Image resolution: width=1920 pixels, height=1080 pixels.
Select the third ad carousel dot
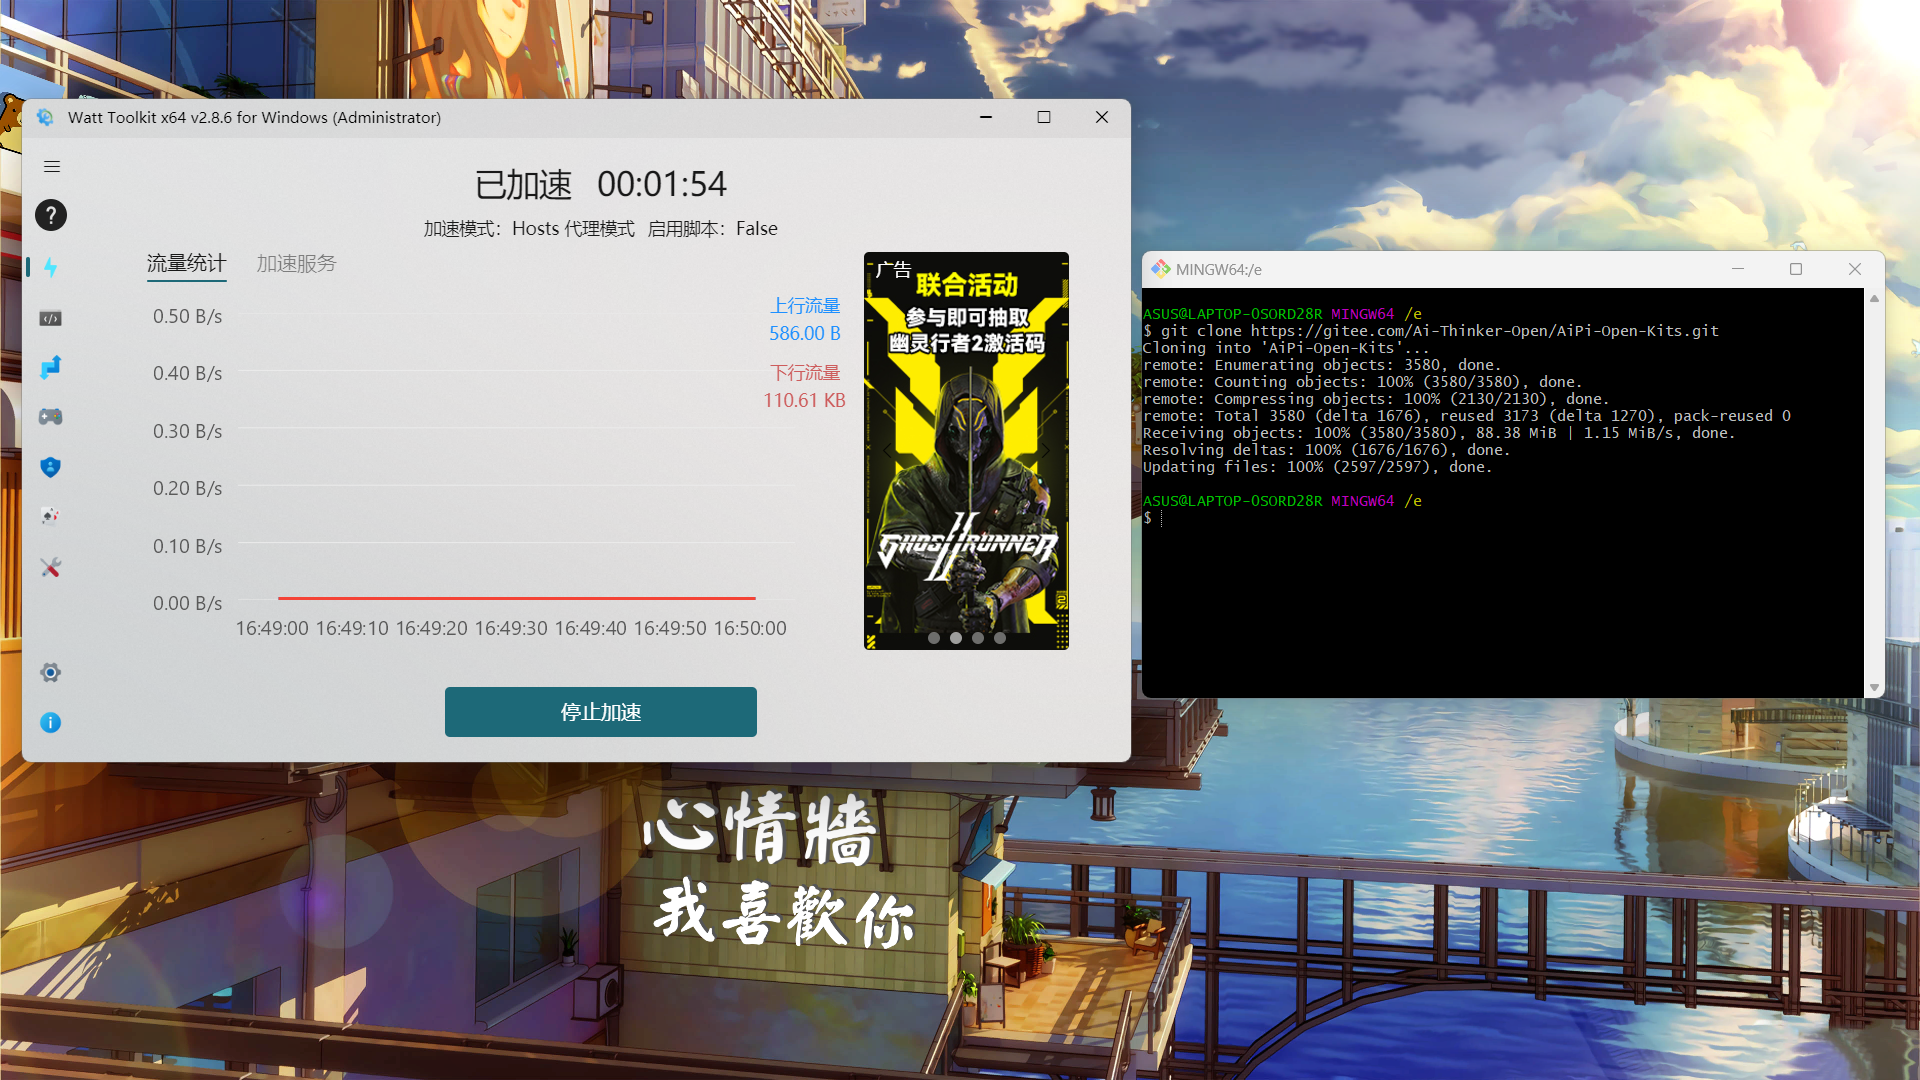pyautogui.click(x=978, y=638)
